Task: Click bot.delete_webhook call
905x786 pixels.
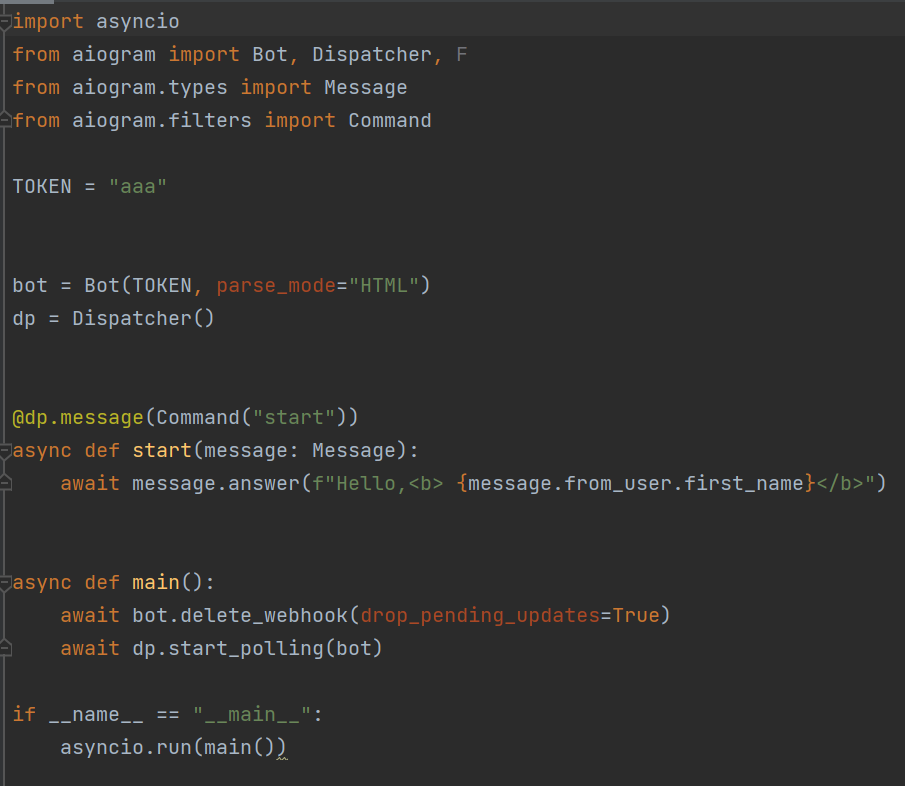Action: 240,616
